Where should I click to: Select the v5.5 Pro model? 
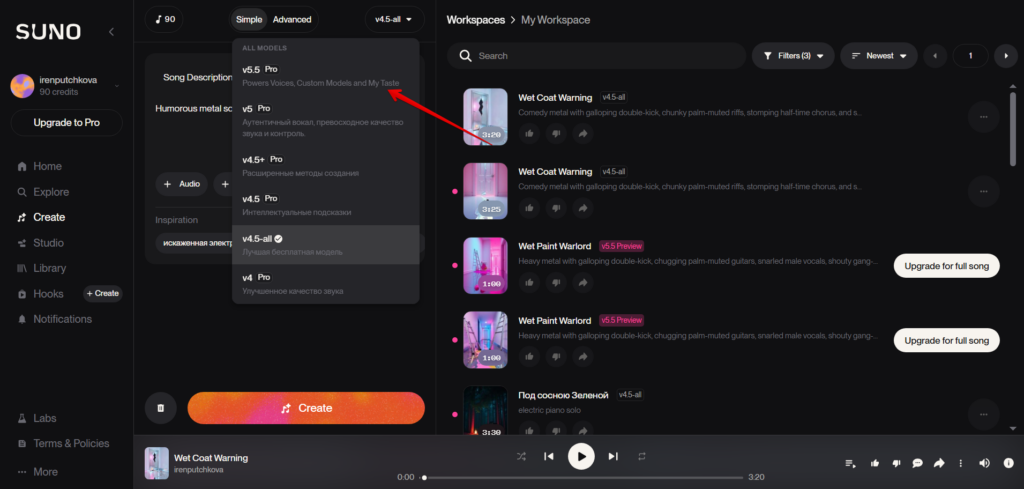point(325,76)
